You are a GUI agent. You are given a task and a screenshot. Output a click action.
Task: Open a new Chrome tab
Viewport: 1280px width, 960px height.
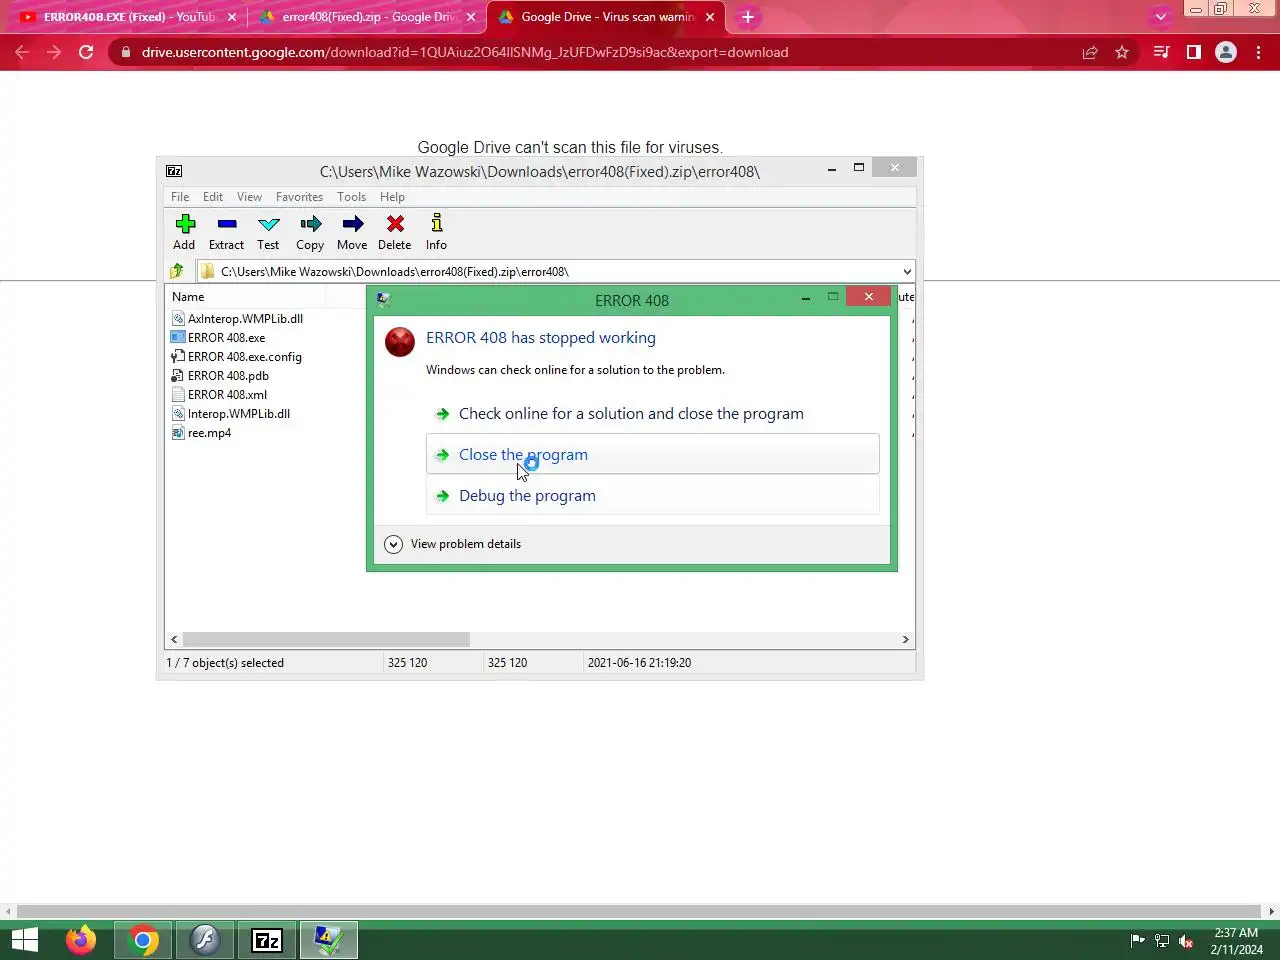(x=748, y=17)
